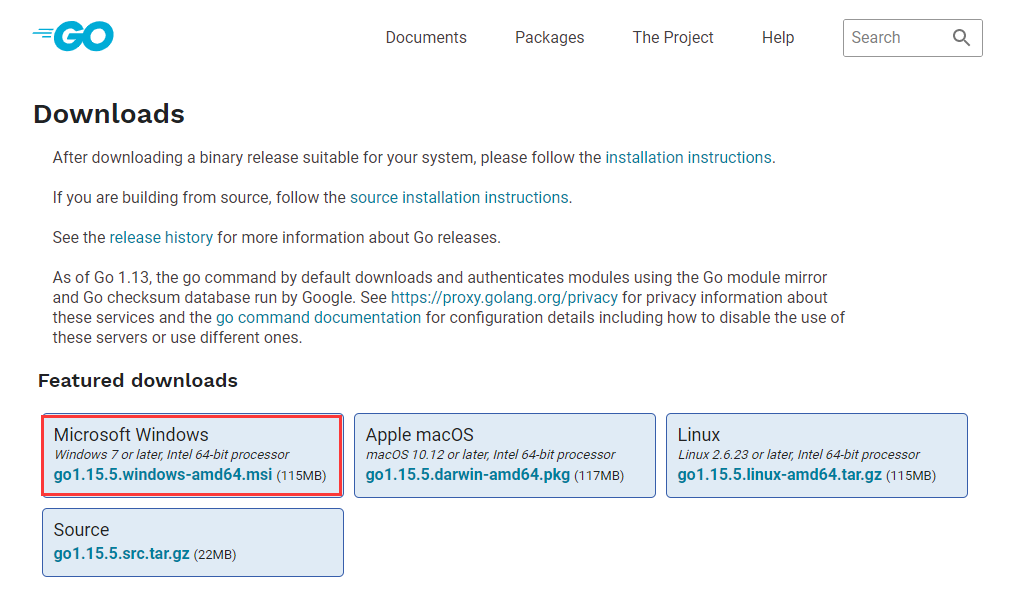View the release history link

161,238
